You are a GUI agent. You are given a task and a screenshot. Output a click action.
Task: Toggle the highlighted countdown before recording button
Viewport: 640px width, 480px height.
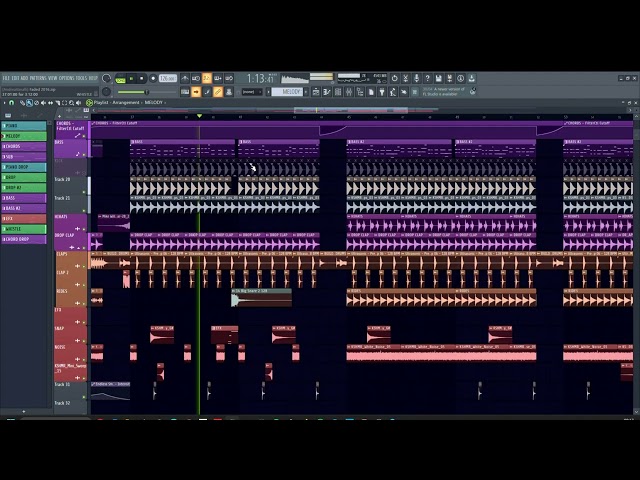coord(207,78)
